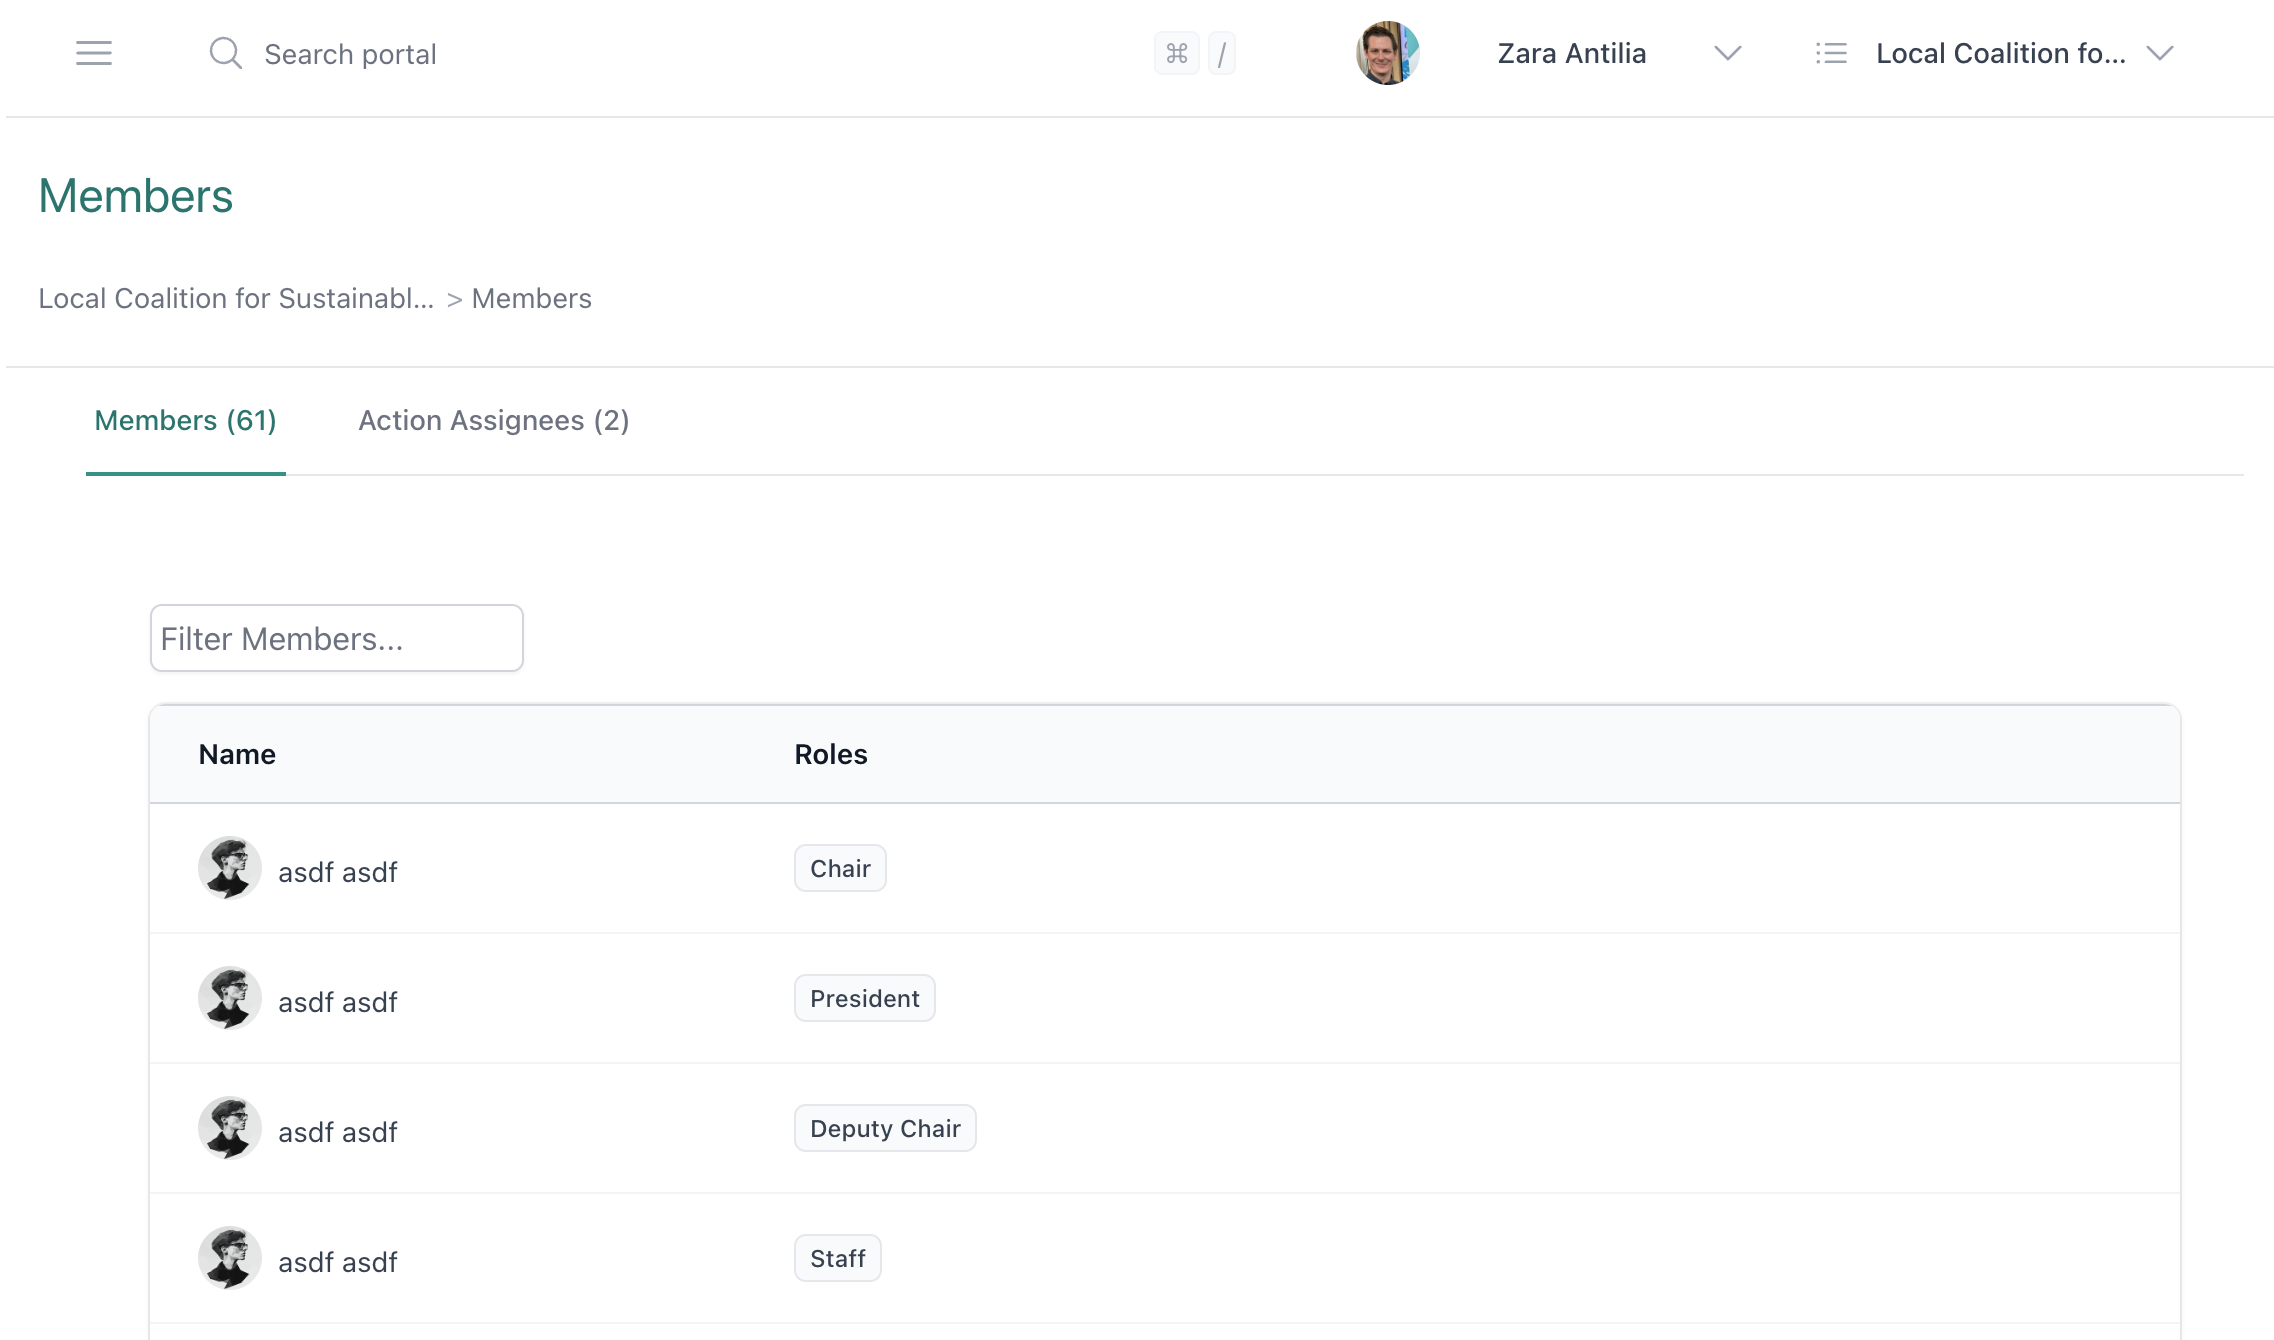
Task: Select the President role badge
Action: pyautogui.click(x=864, y=997)
